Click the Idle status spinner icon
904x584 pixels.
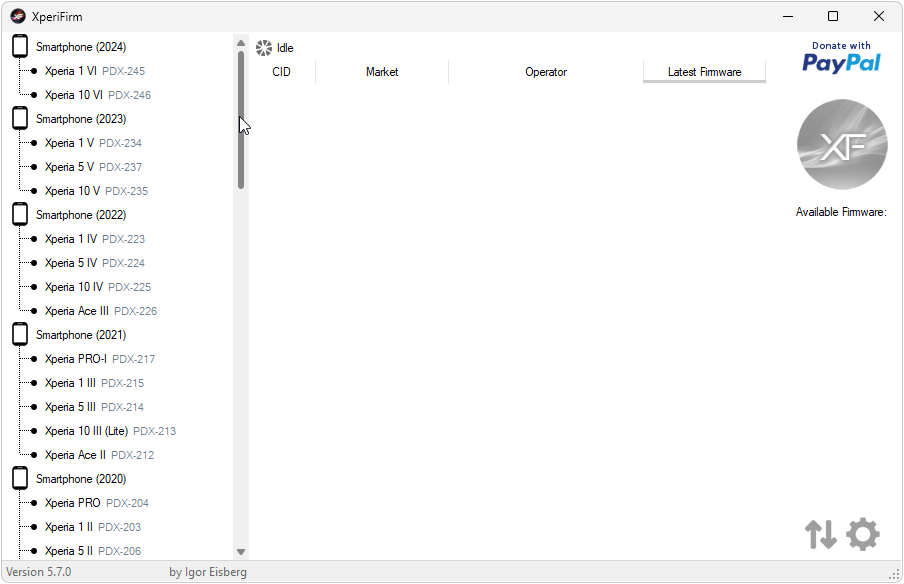click(264, 48)
